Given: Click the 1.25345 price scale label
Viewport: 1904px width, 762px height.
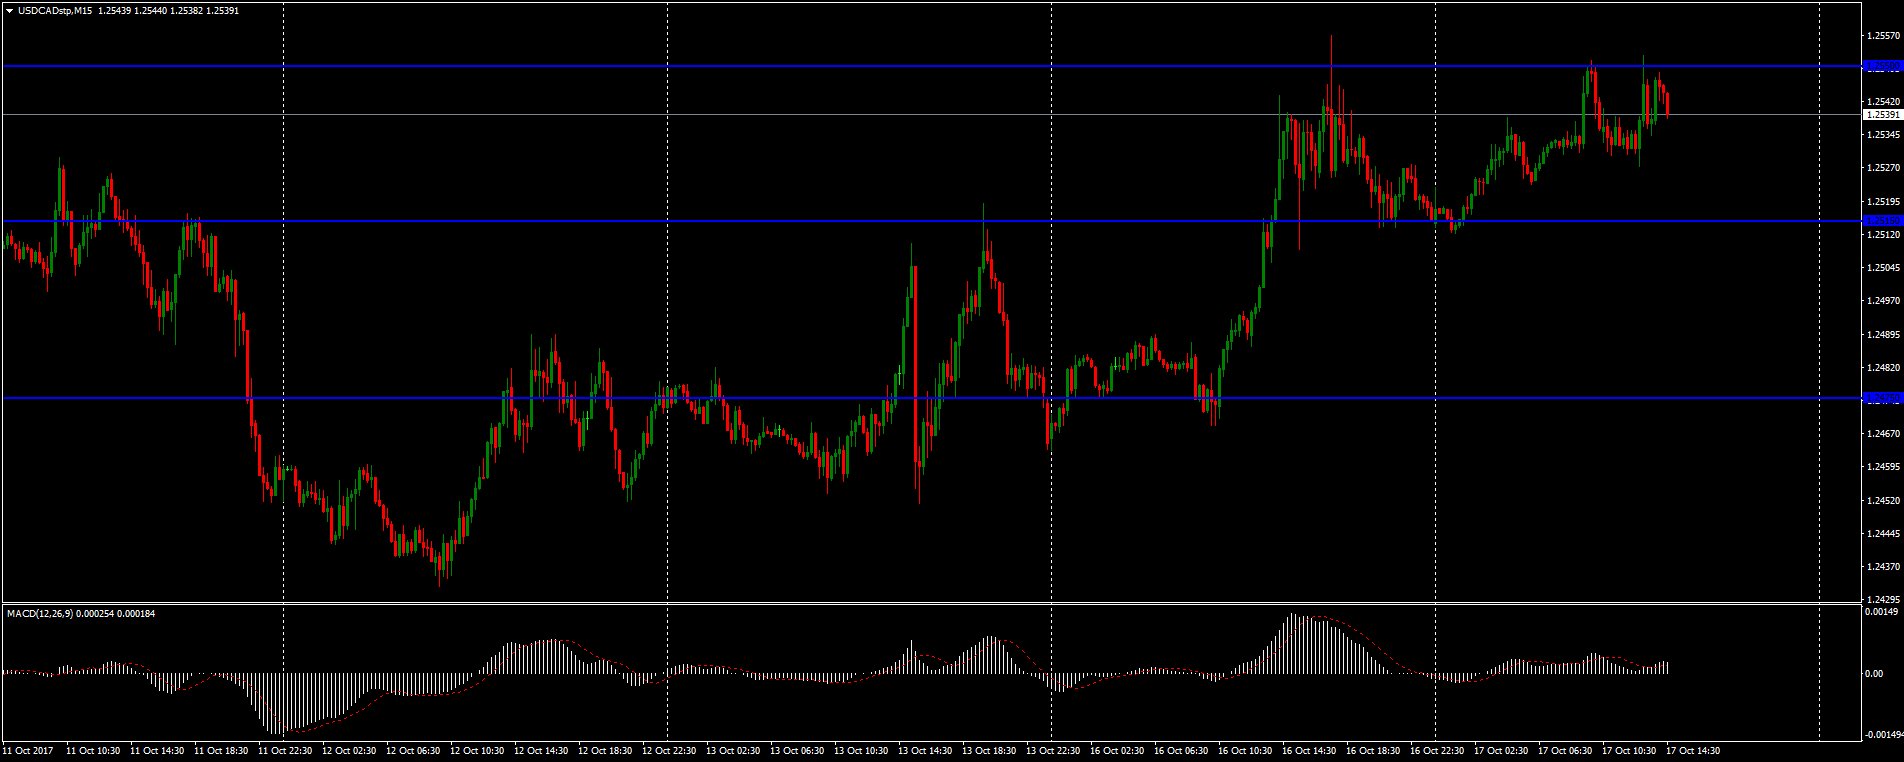Looking at the screenshot, I should pyautogui.click(x=1883, y=135).
